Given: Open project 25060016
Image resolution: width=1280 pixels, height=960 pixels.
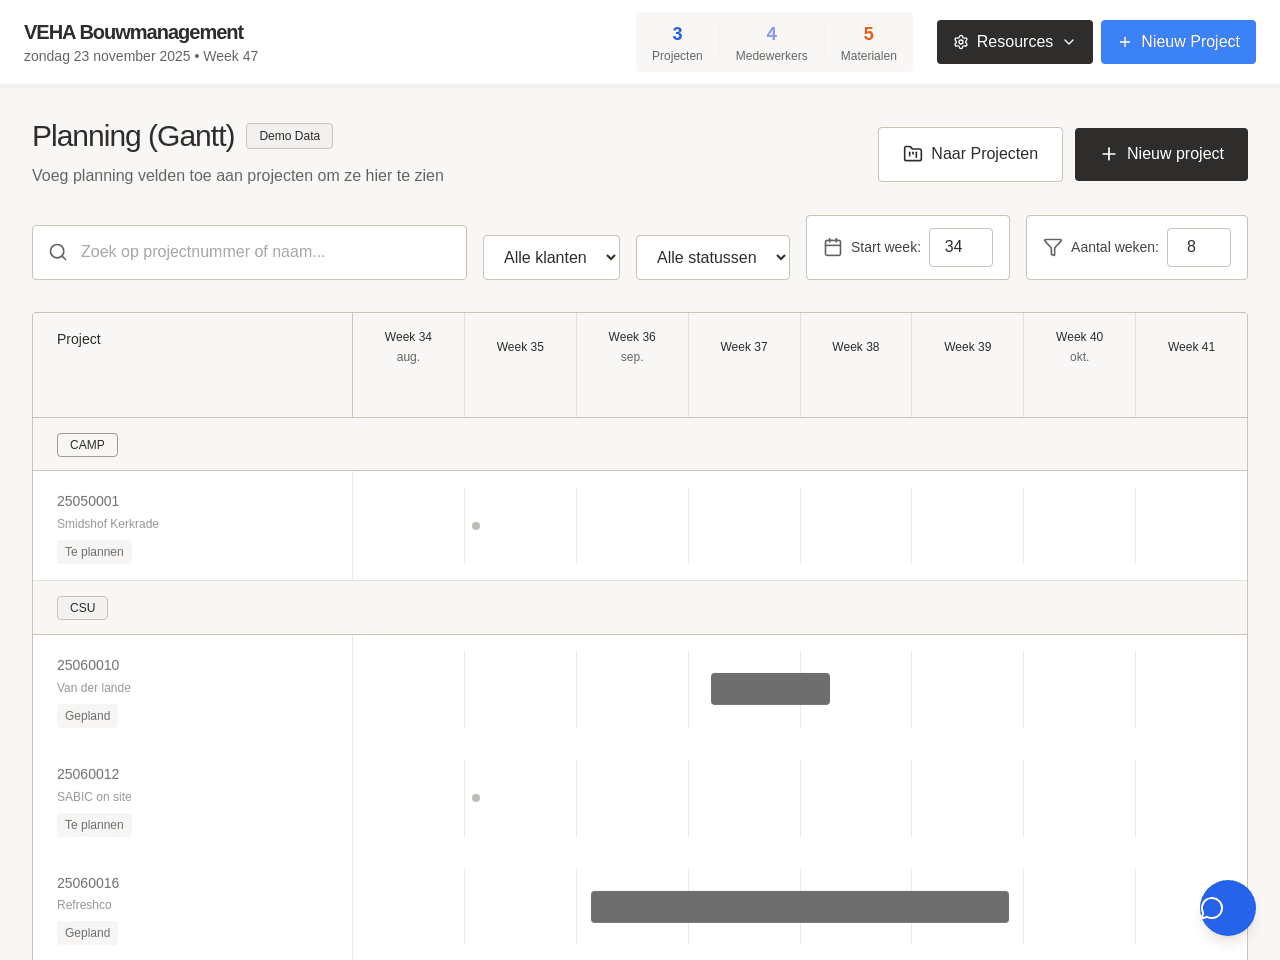Looking at the screenshot, I should coord(88,883).
